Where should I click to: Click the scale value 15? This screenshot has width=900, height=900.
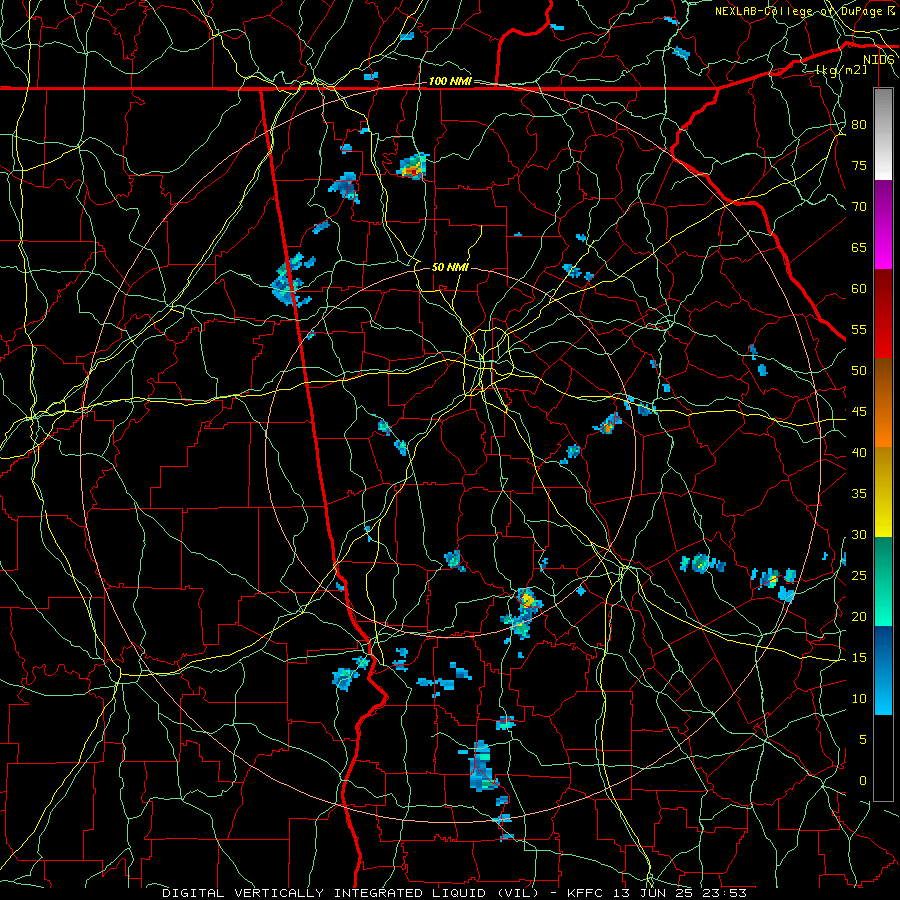[x=859, y=658]
